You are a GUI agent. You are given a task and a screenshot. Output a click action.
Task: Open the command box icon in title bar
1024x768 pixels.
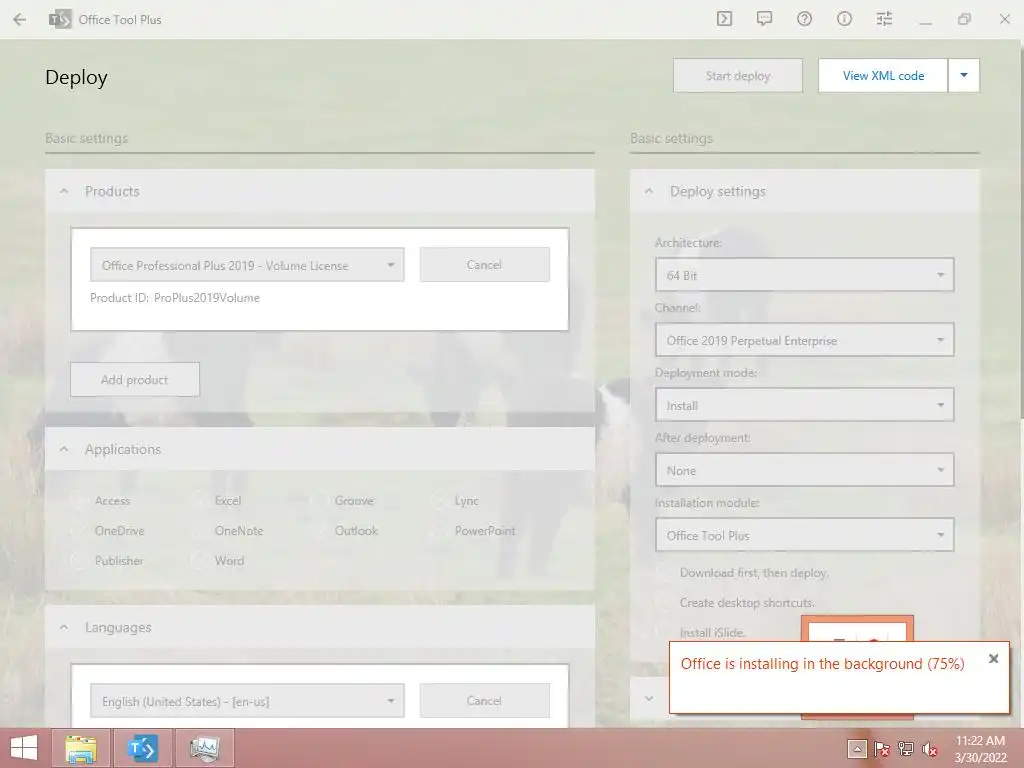[724, 19]
